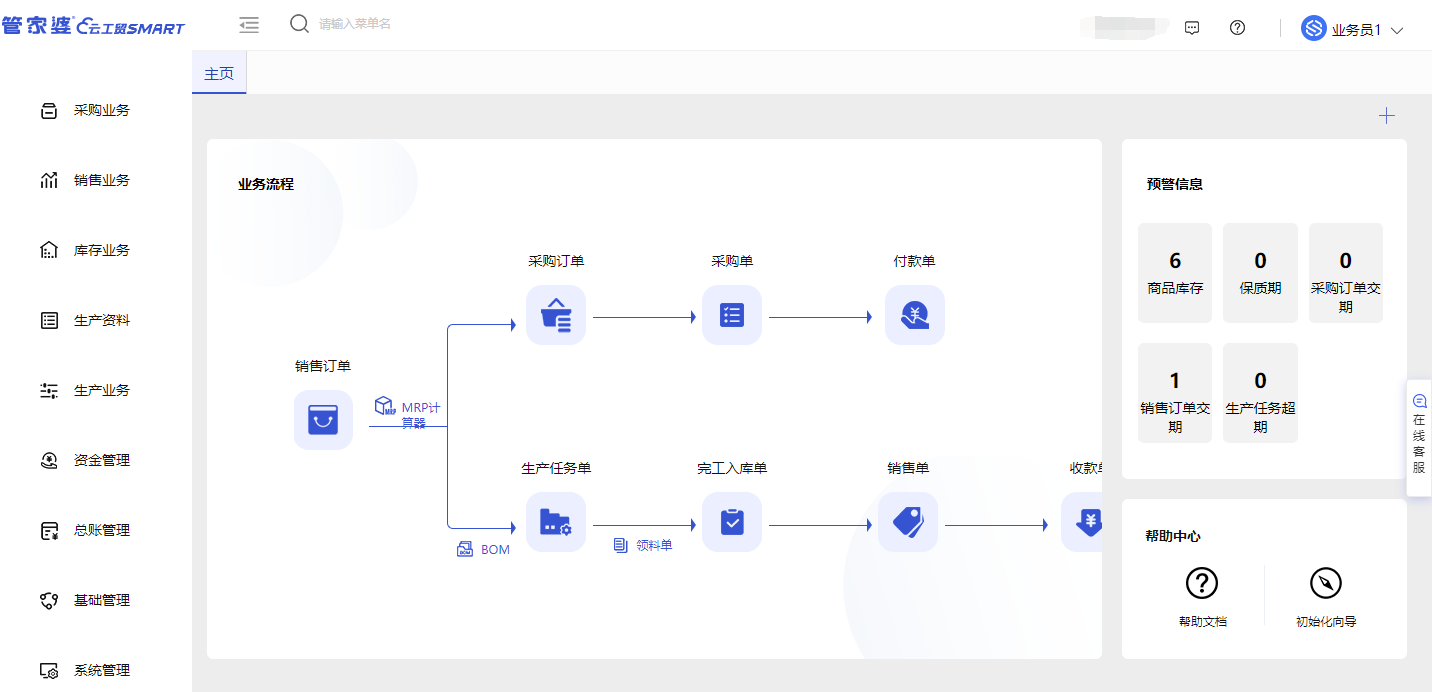Open the 保质期 warning card
1432x692 pixels.
point(1260,273)
